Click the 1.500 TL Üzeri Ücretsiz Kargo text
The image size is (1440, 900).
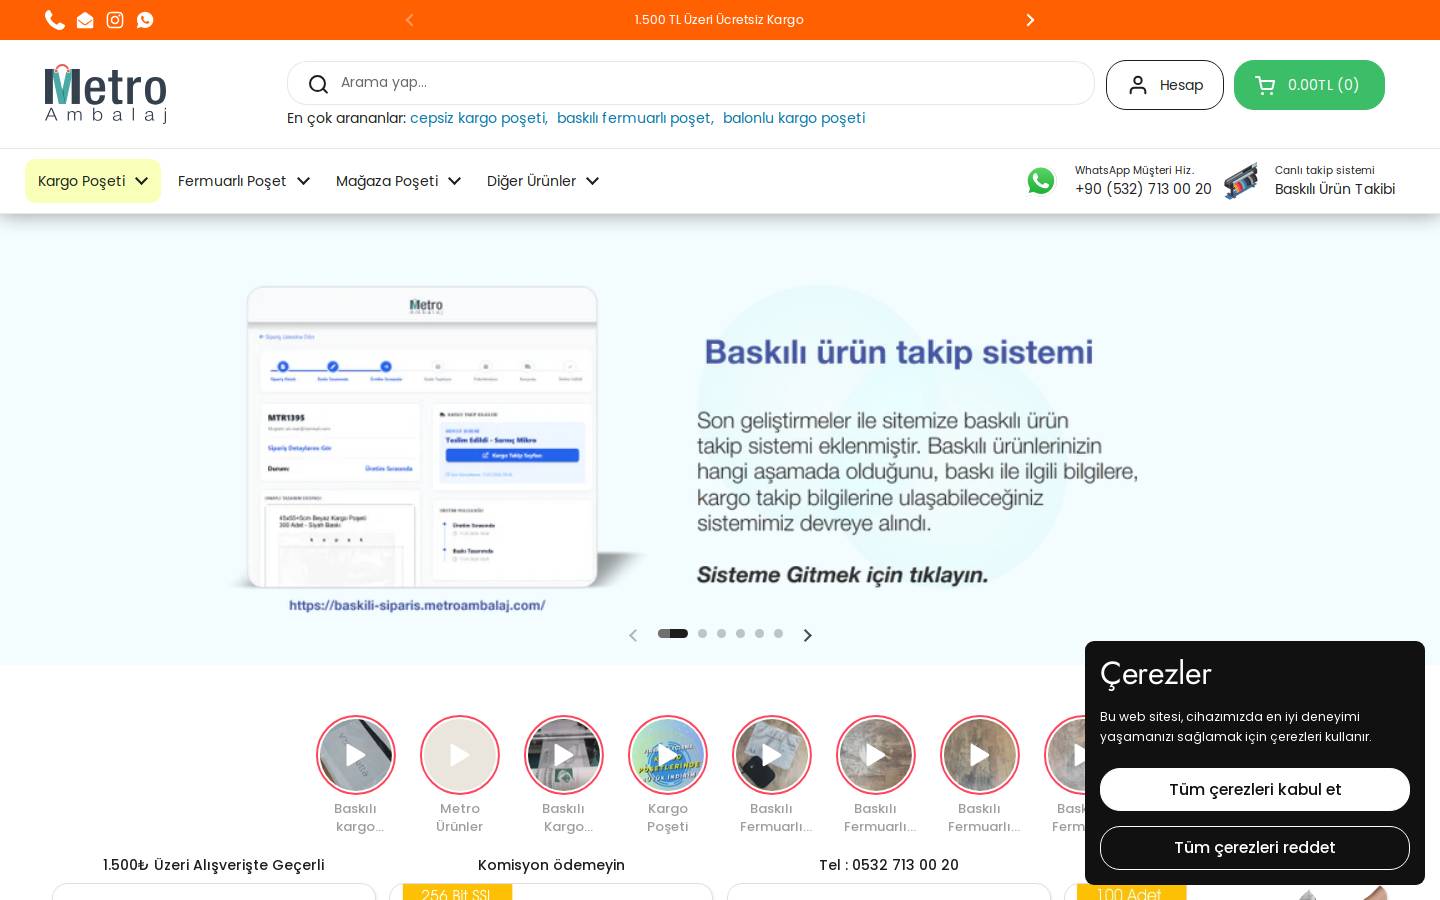coord(719,20)
